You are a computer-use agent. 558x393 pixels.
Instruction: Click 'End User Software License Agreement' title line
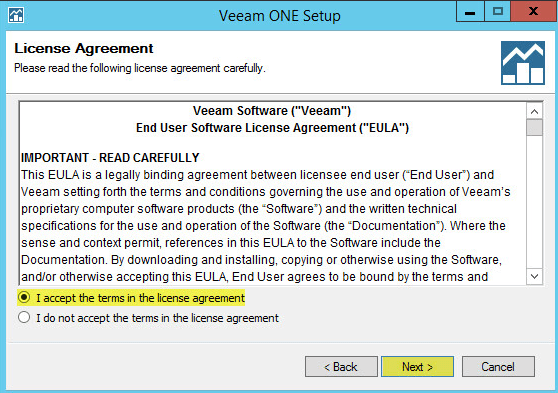click(272, 128)
